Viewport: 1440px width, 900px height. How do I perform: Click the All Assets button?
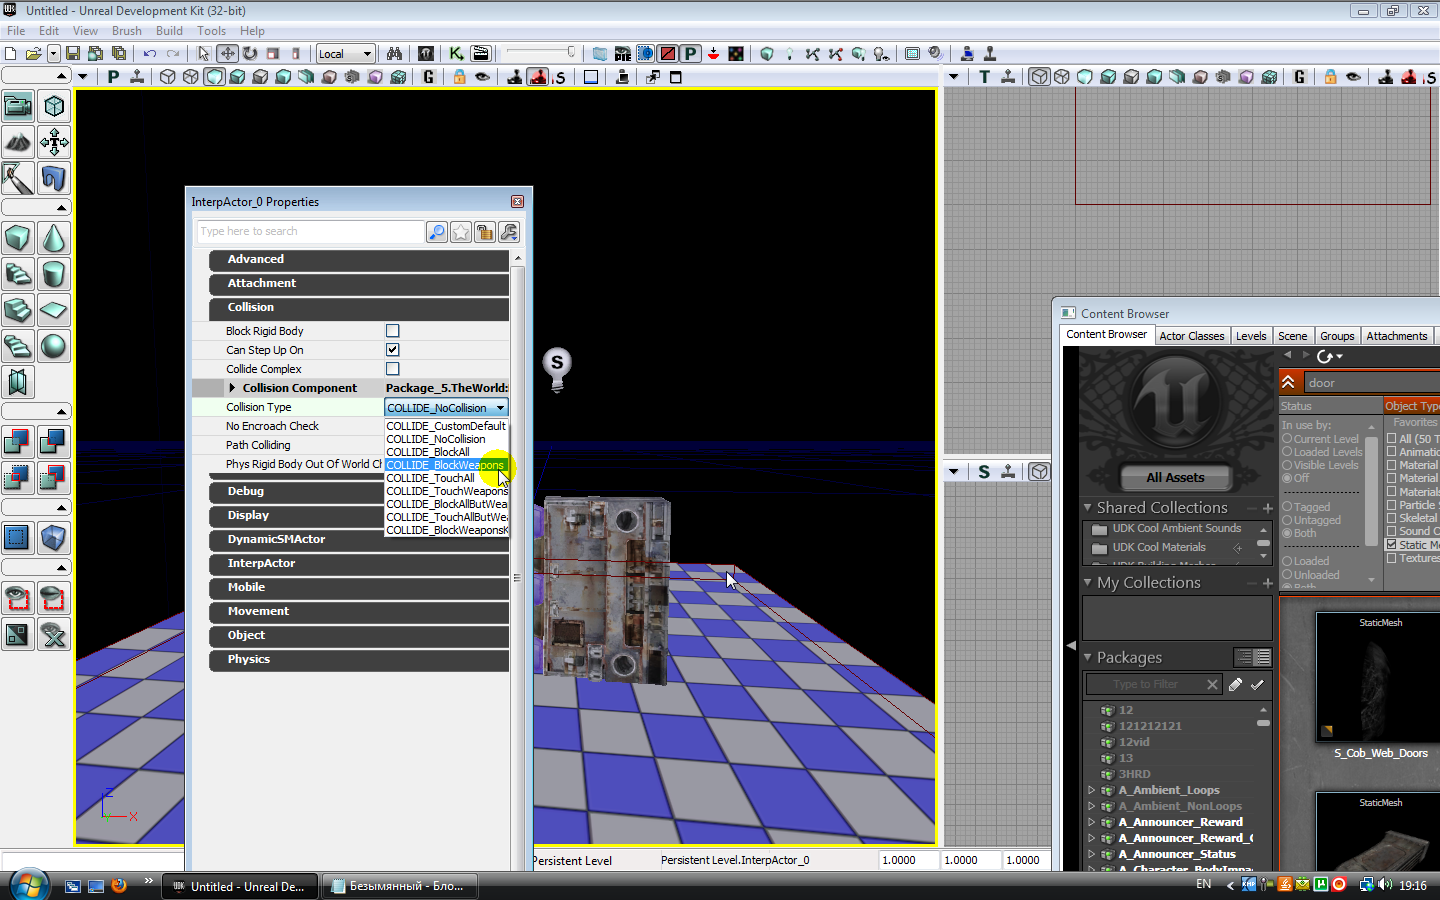point(1175,478)
